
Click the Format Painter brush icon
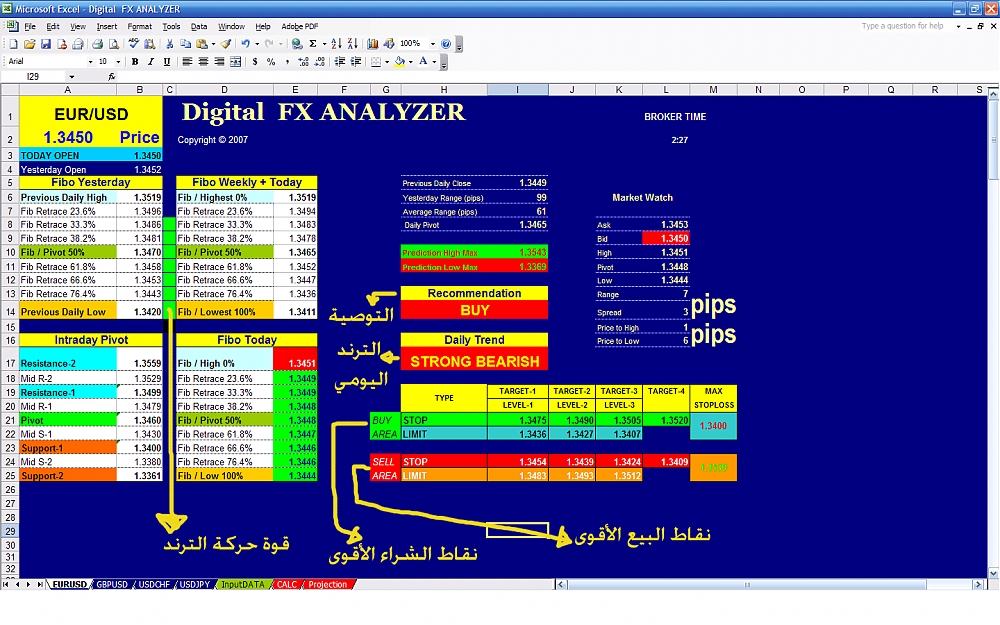coord(226,44)
